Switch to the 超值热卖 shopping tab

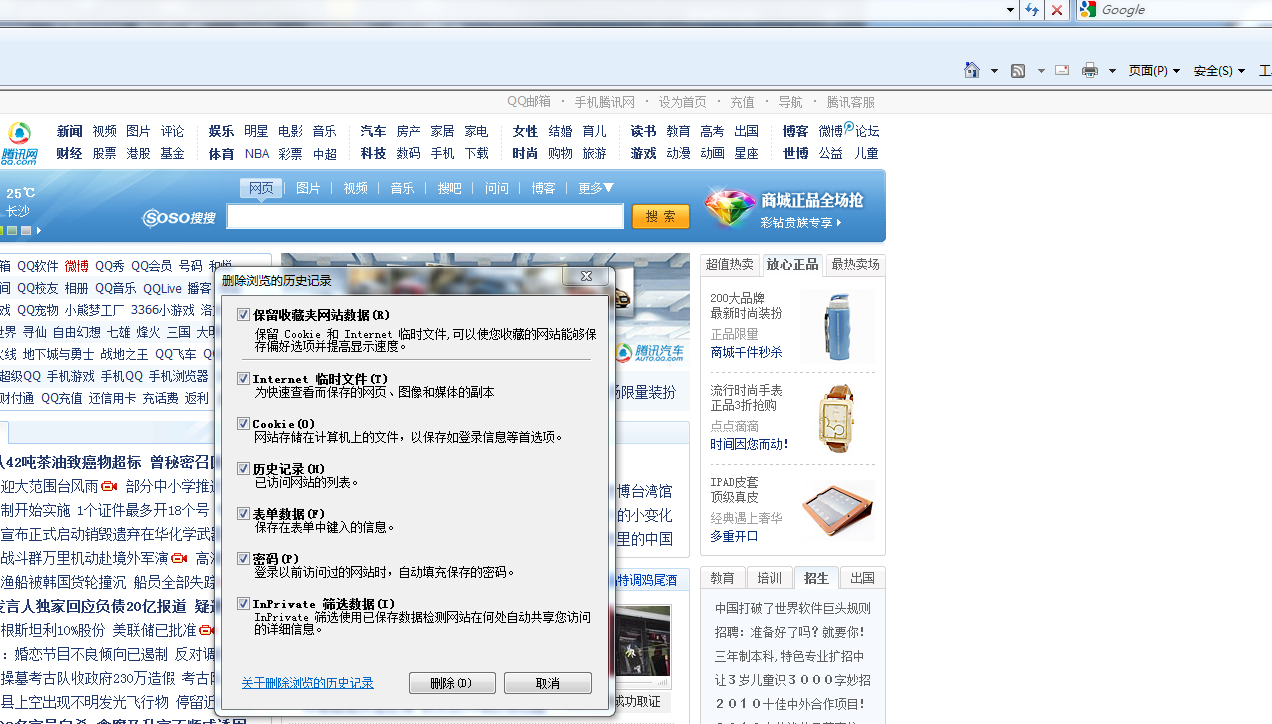[x=730, y=264]
